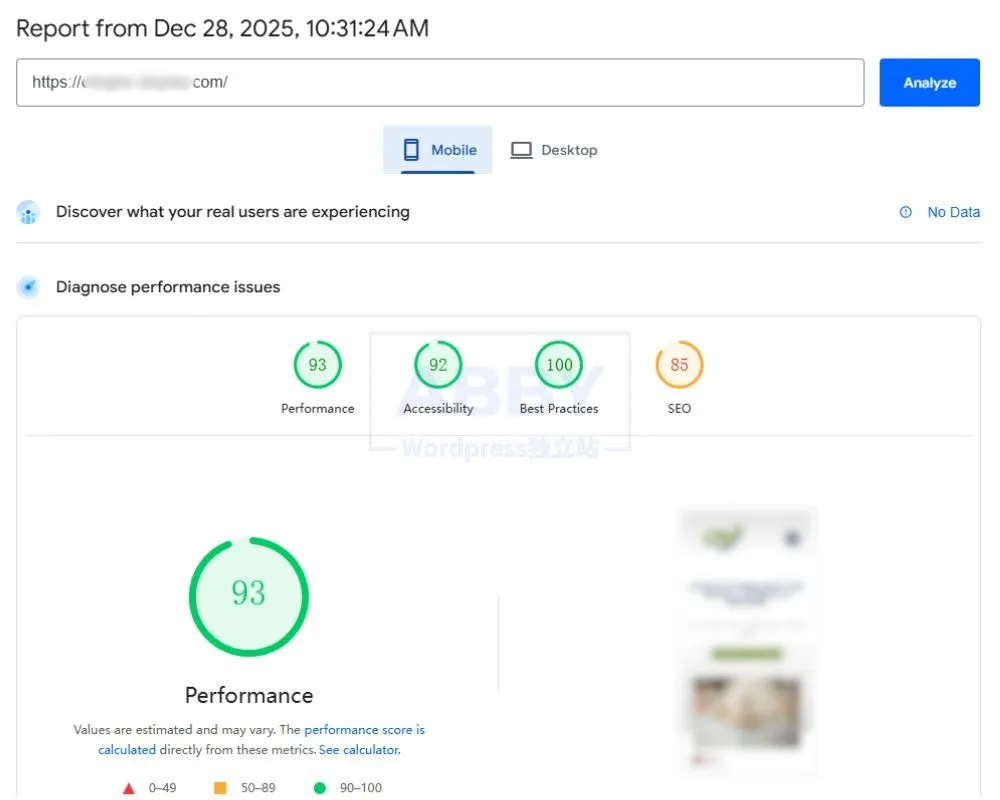Select the Accessibility score gauge 92
The image size is (1000, 800).
click(x=438, y=365)
